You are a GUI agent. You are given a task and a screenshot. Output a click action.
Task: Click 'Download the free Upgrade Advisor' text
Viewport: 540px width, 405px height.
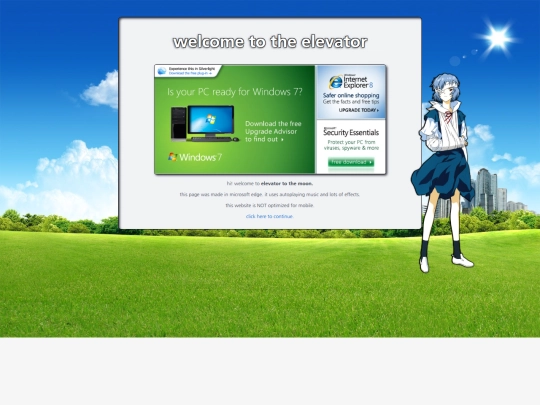pyautogui.click(x=273, y=131)
